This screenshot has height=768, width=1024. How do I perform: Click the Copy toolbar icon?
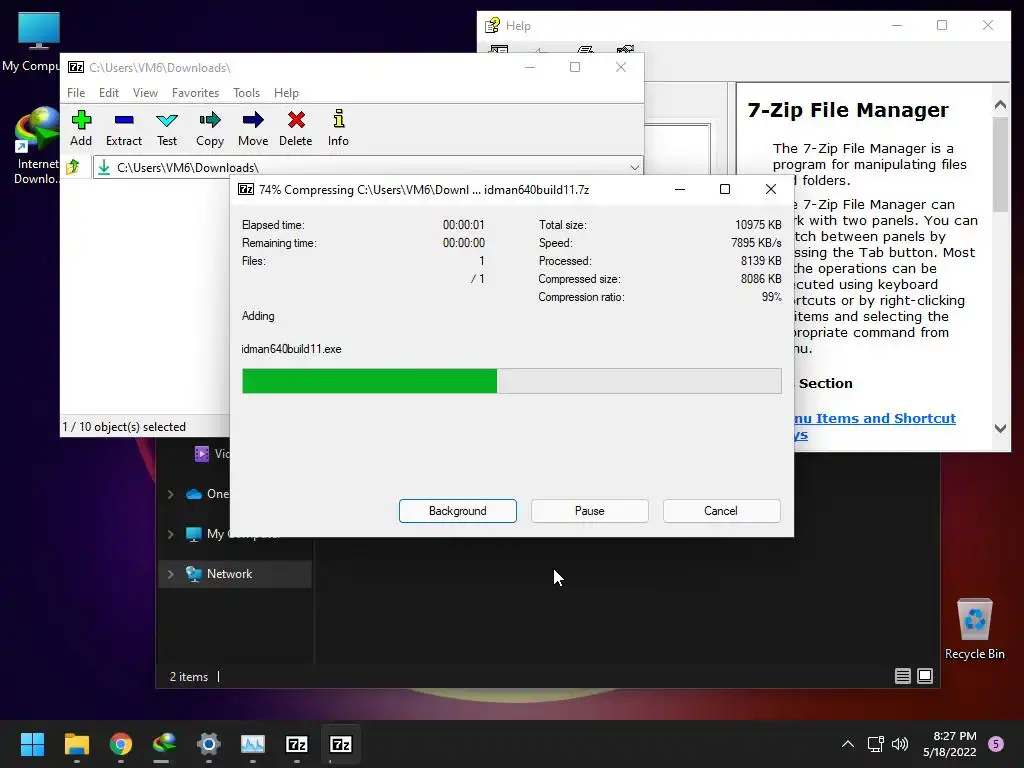click(x=210, y=128)
